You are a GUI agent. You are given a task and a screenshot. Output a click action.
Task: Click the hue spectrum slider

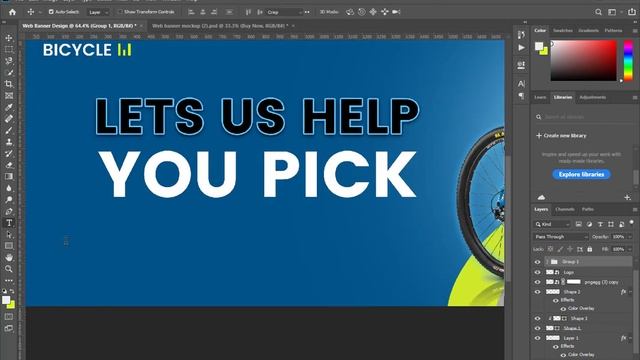click(x=628, y=60)
